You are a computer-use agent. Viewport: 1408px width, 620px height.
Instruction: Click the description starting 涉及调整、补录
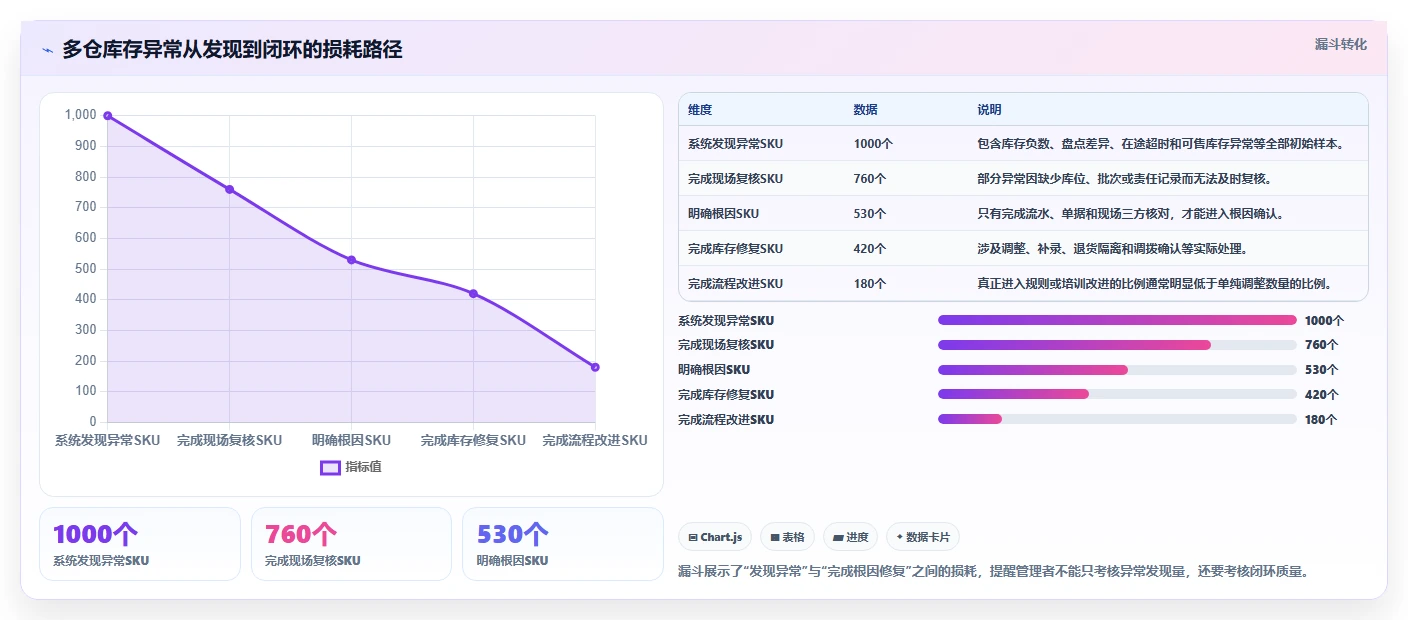pyautogui.click(x=1112, y=249)
